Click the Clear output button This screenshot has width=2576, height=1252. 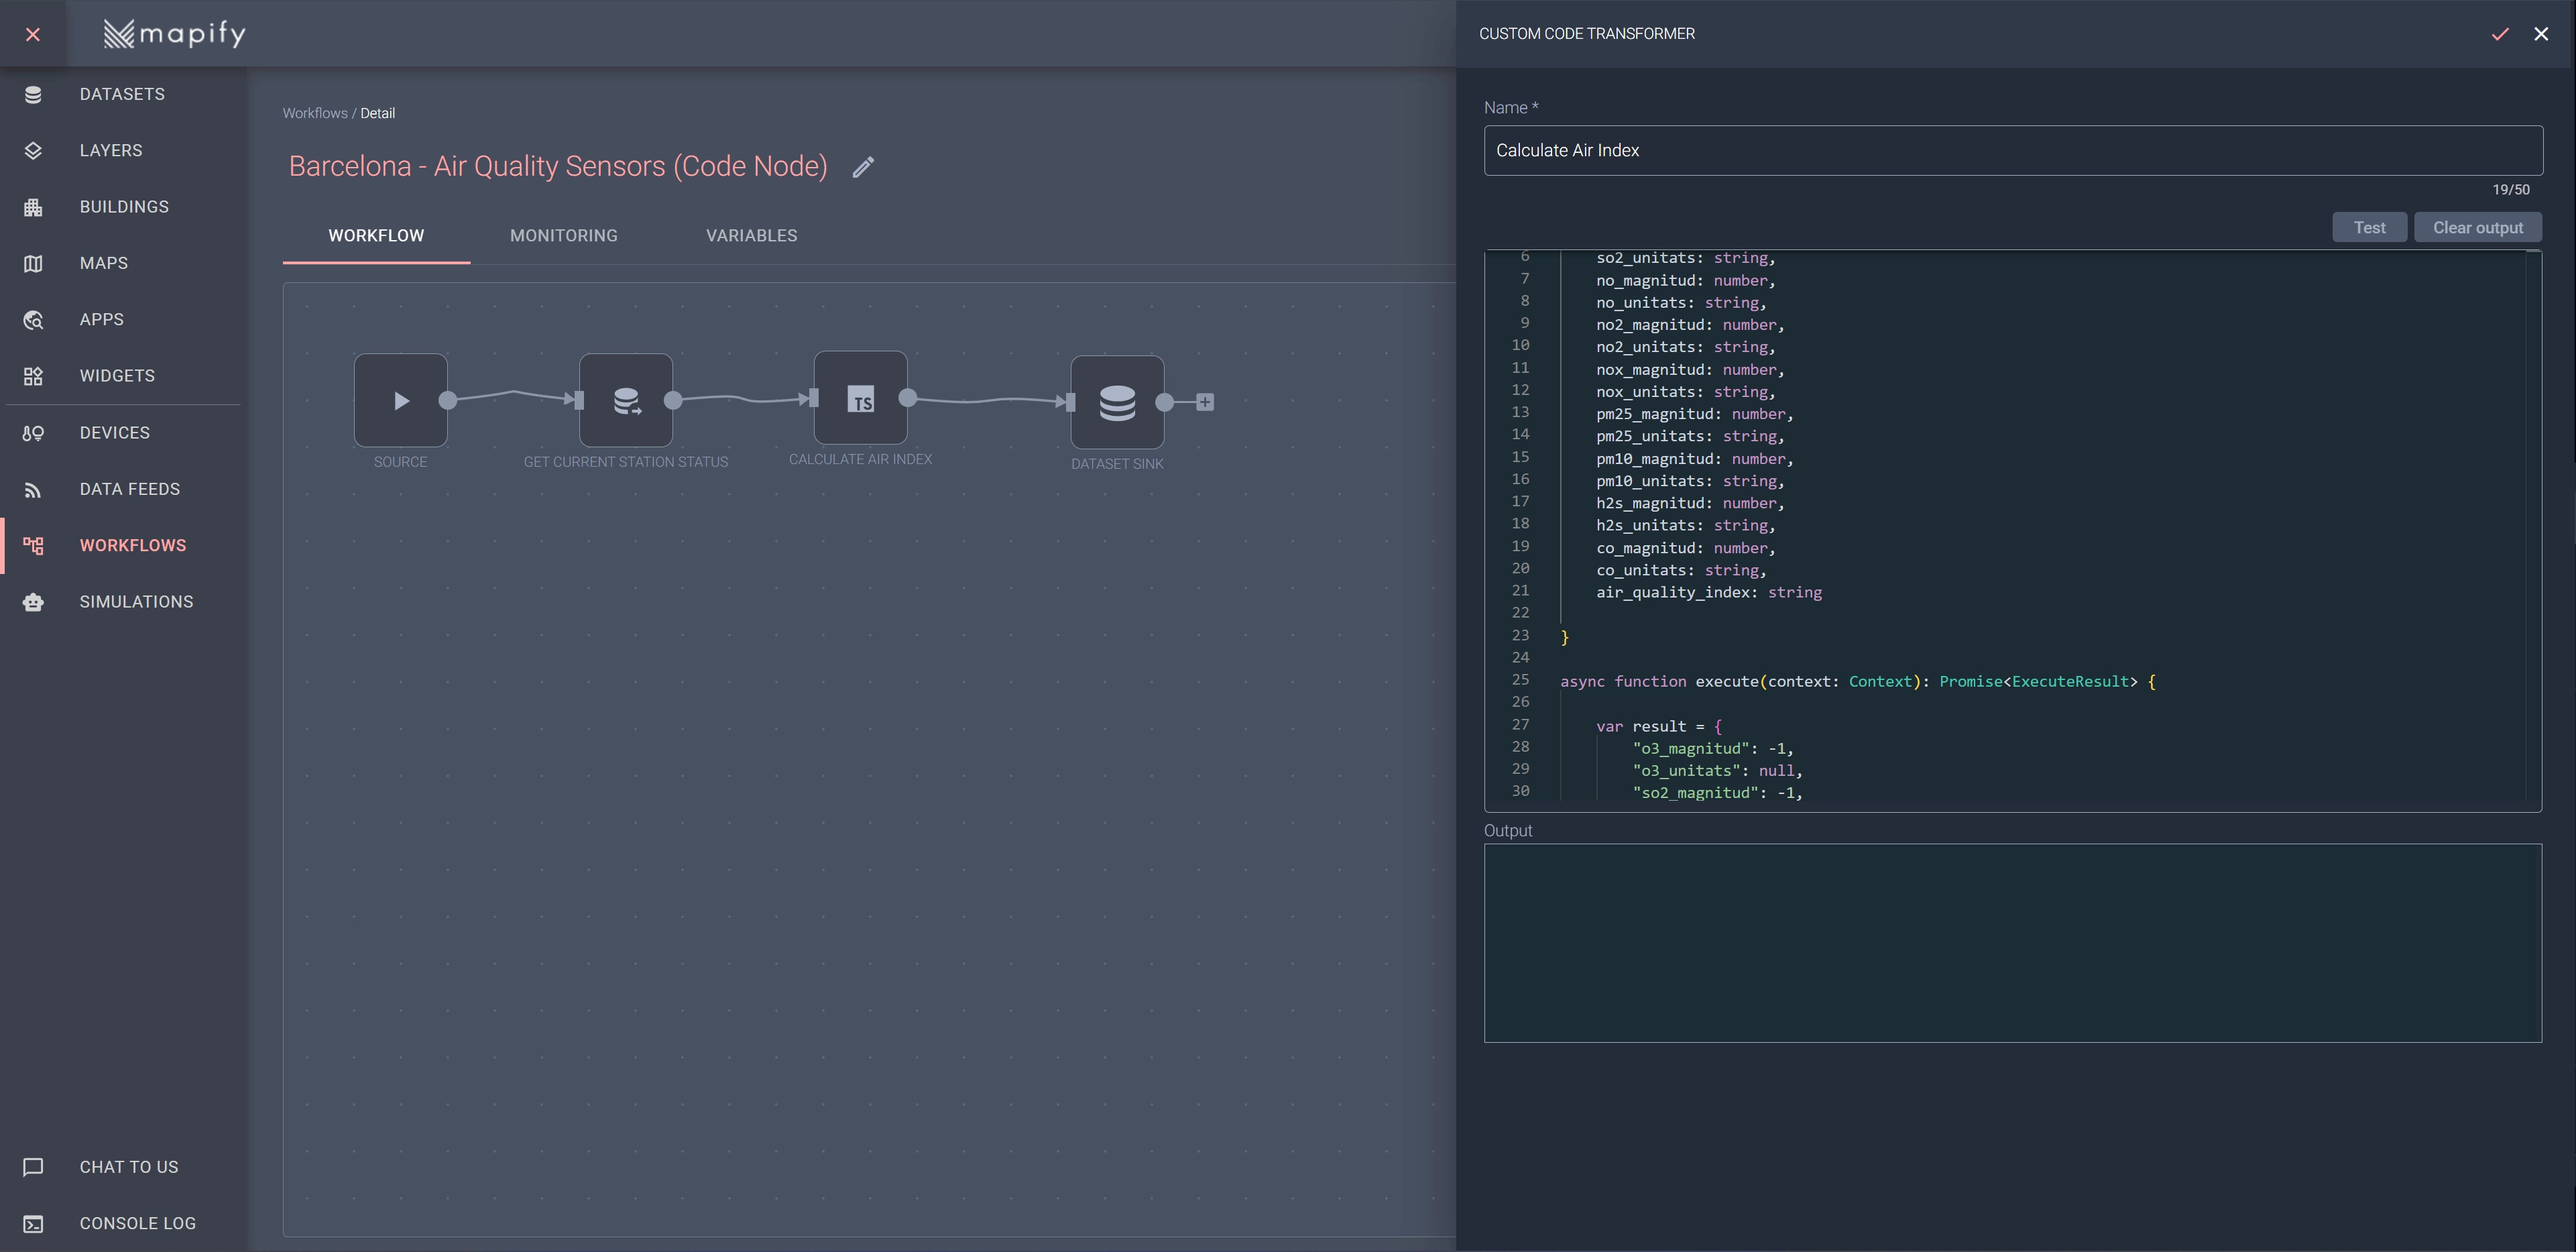(2478, 227)
